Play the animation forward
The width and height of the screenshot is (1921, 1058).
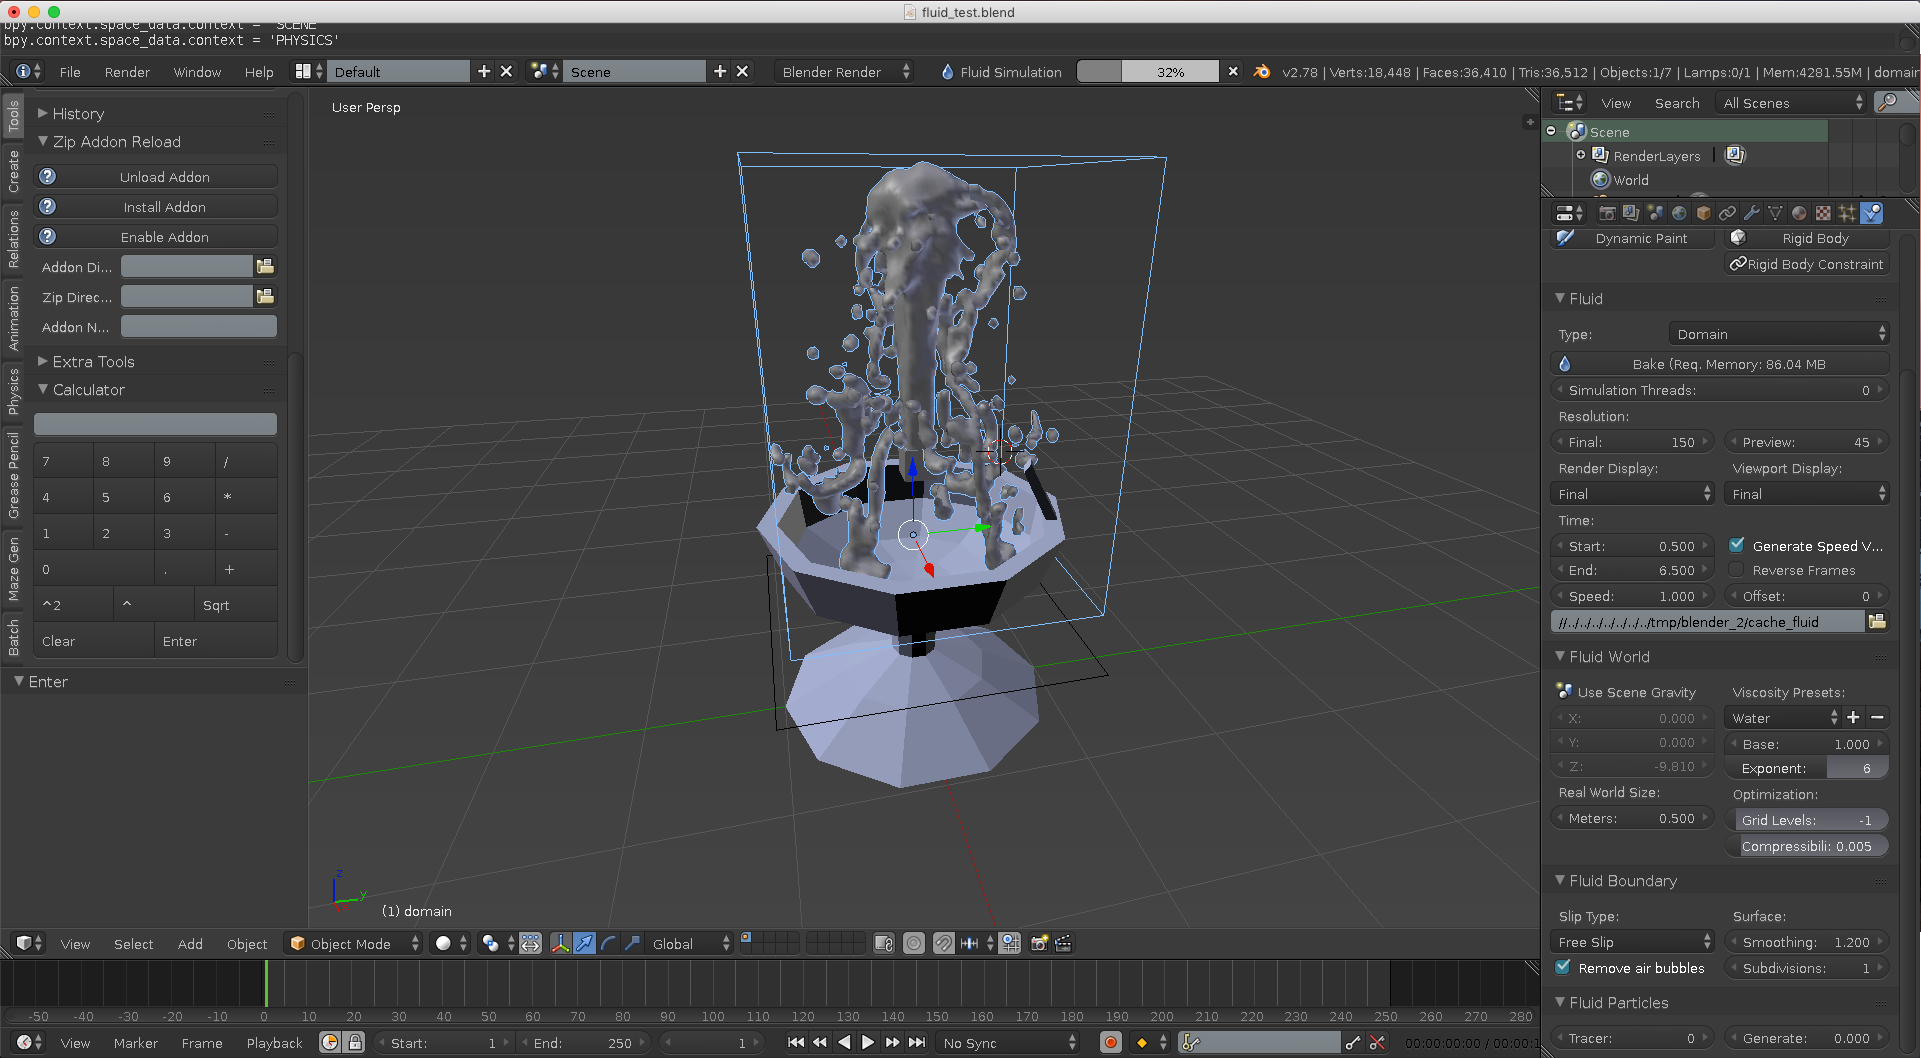(868, 1043)
